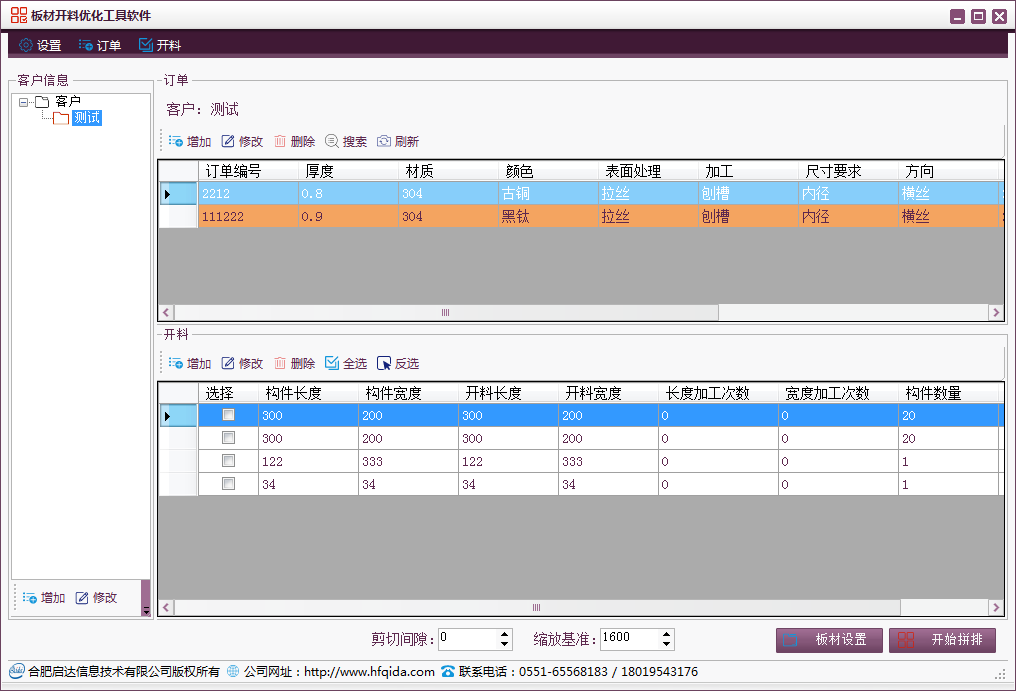Click the Search icon in the order toolbar
This screenshot has height=691, width=1016.
click(332, 142)
